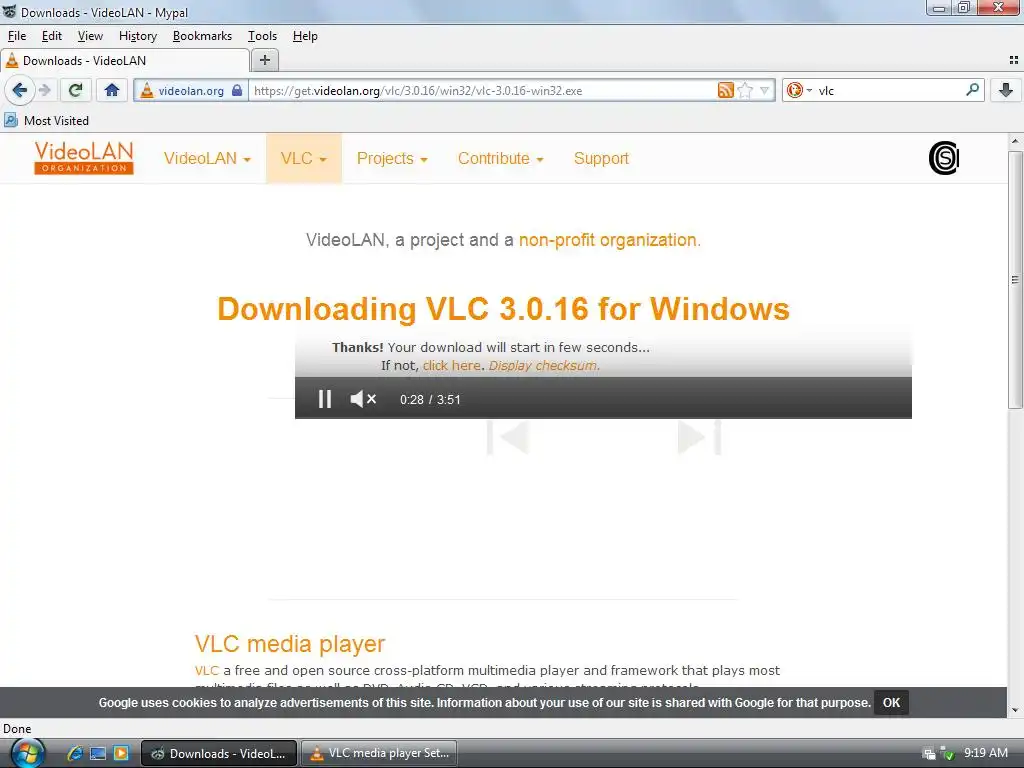Open the View menu
Image resolution: width=1024 pixels, height=768 pixels.
click(x=90, y=36)
